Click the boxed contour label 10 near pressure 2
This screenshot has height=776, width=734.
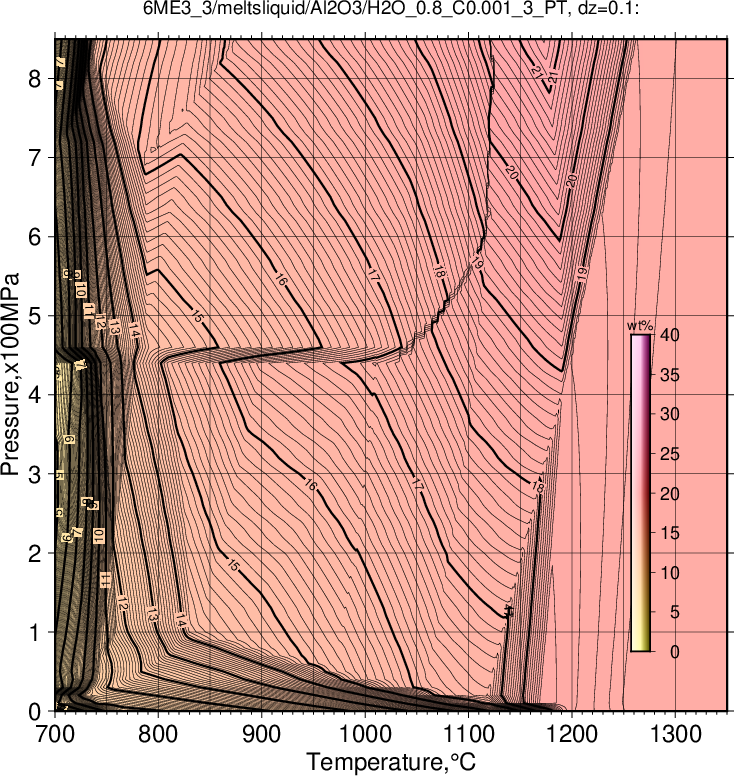point(99,535)
